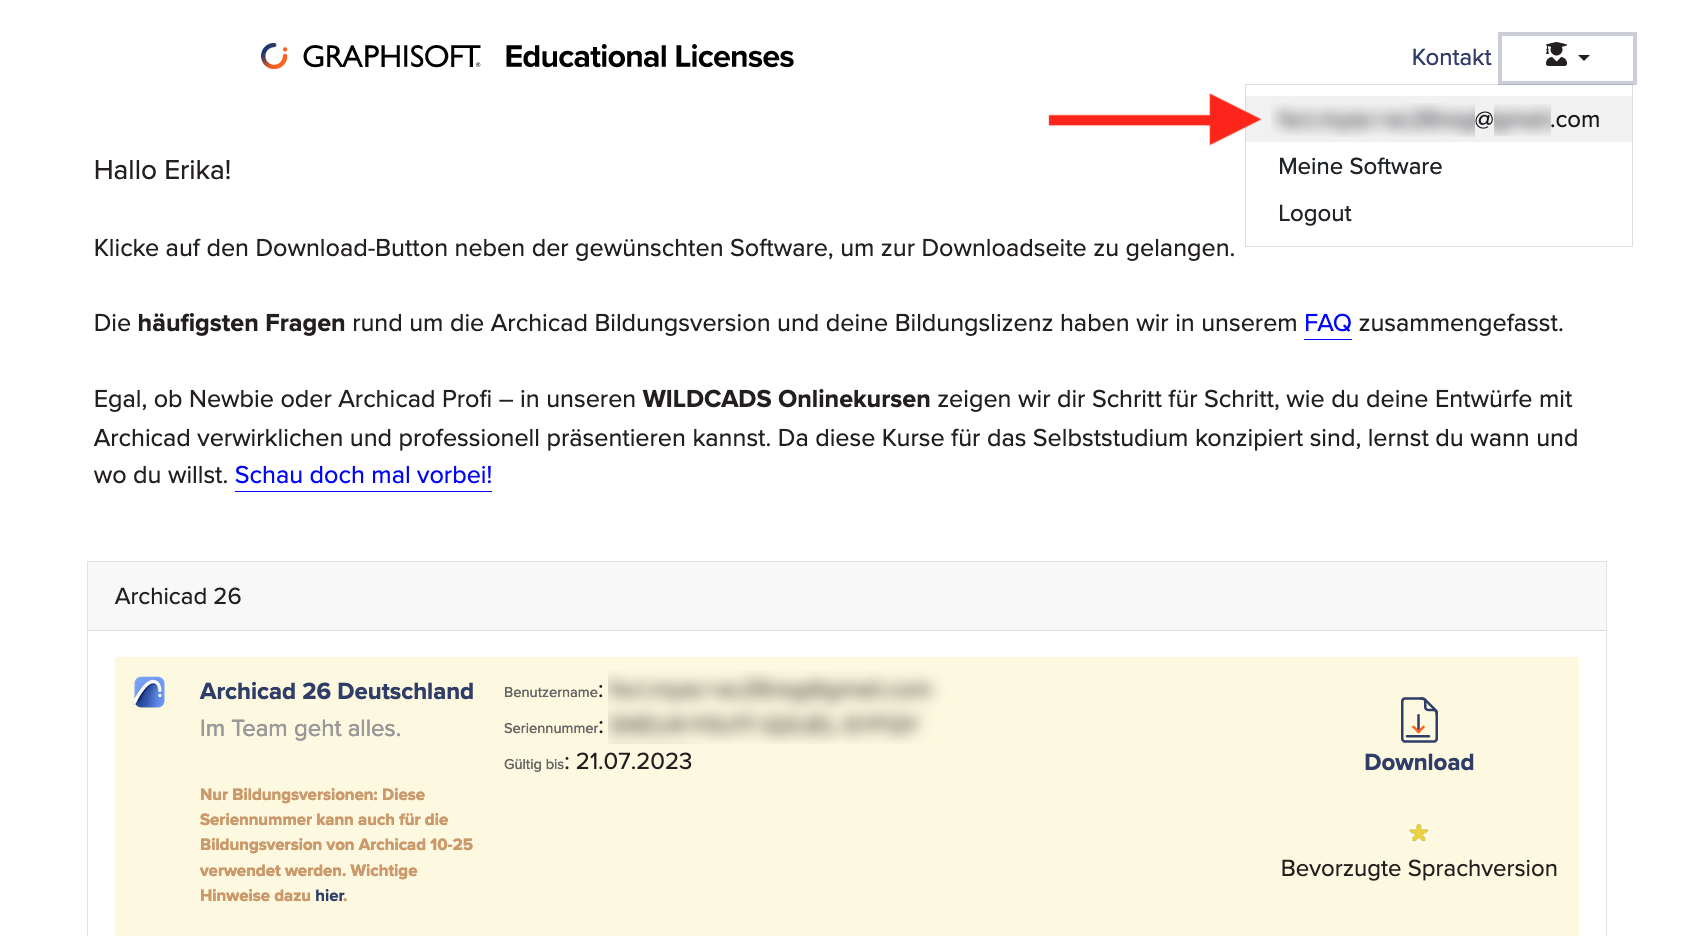1698x936 pixels.
Task: Click the yellow star preferred language icon
Action: click(x=1419, y=832)
